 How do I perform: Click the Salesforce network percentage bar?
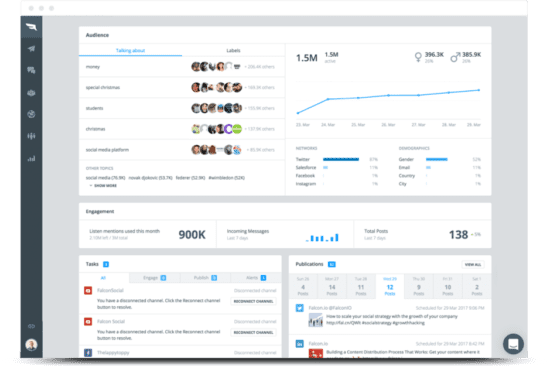pos(325,167)
